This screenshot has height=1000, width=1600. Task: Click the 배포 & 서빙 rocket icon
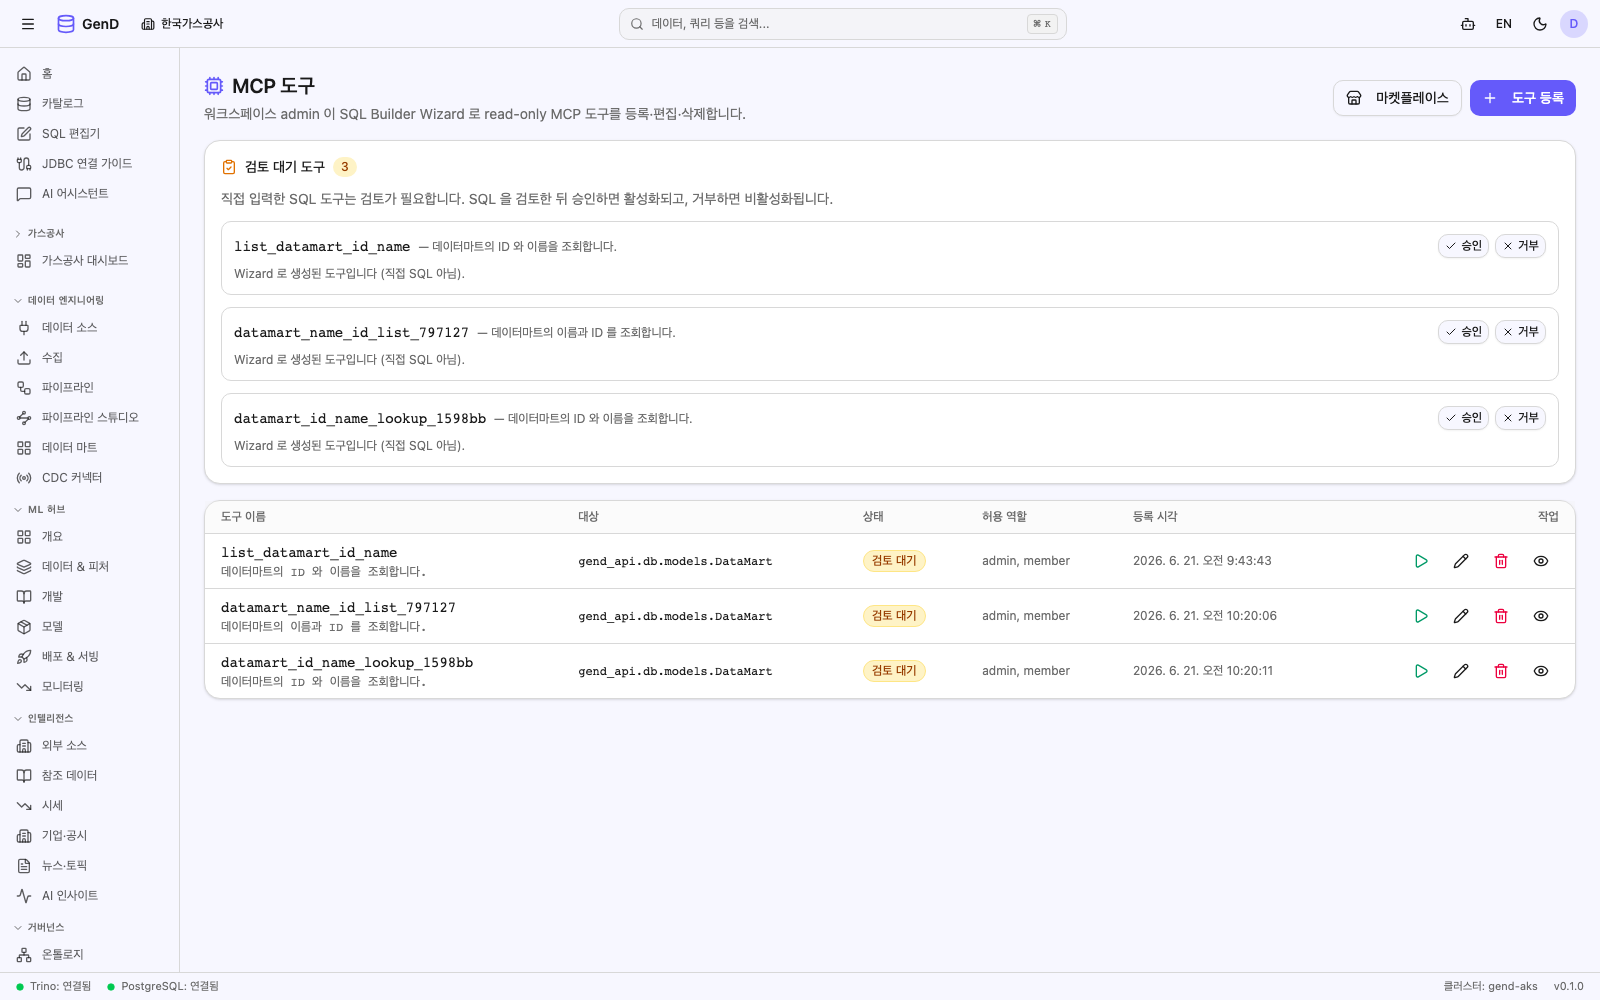point(24,657)
